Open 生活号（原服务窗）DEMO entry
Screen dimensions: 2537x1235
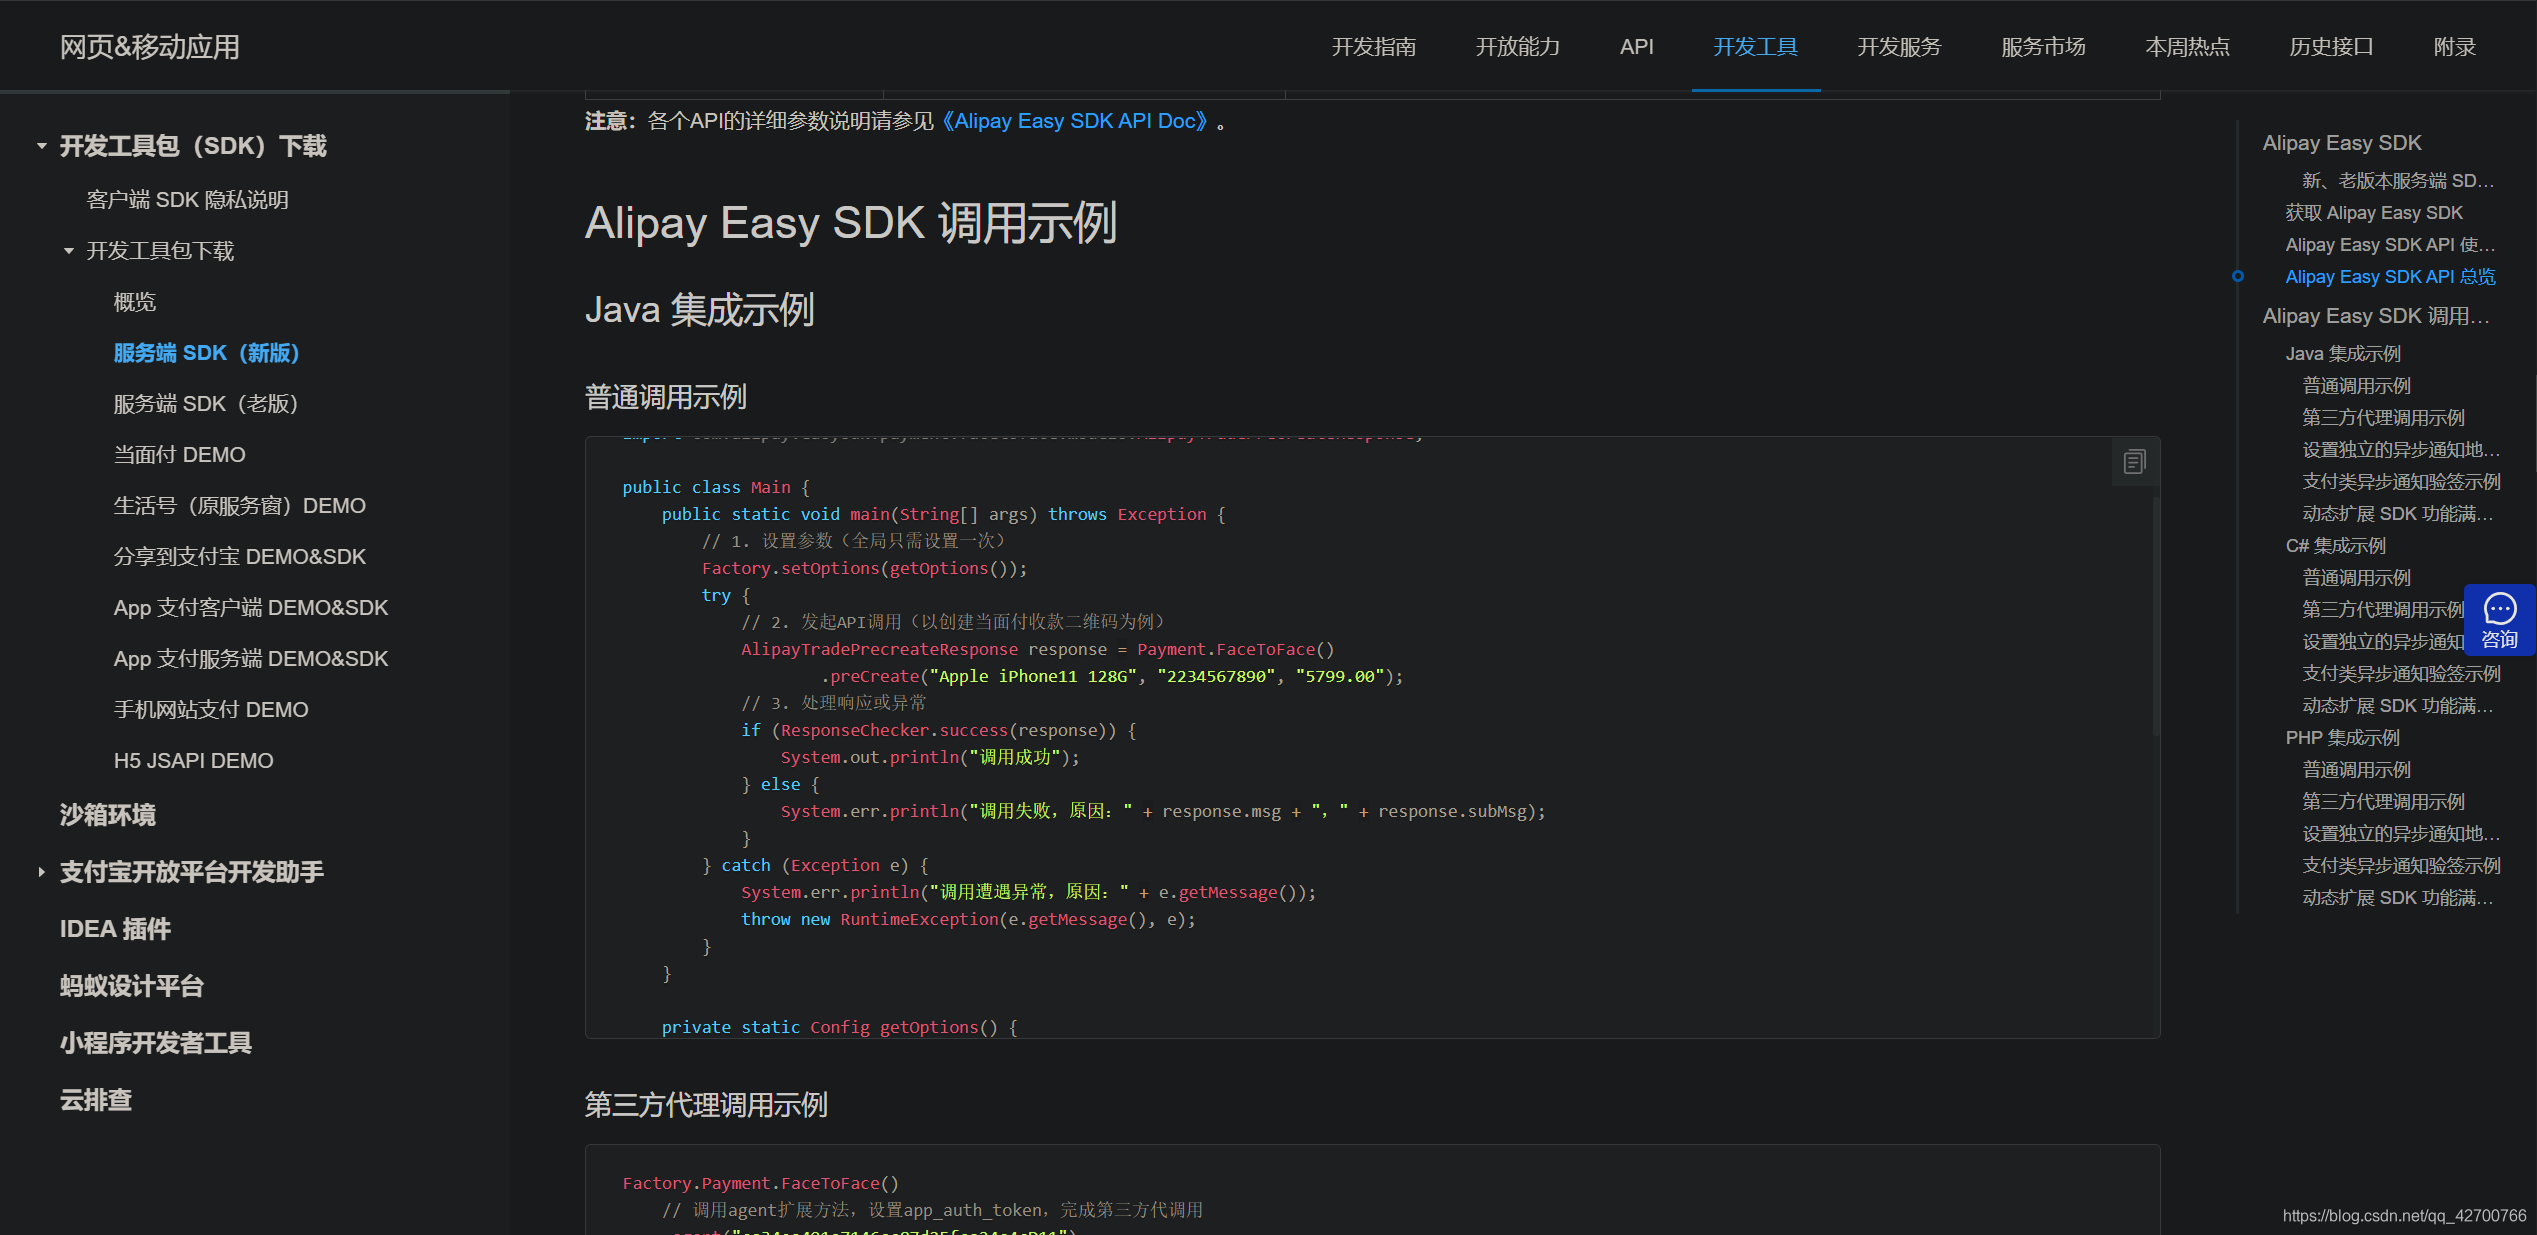coord(239,506)
